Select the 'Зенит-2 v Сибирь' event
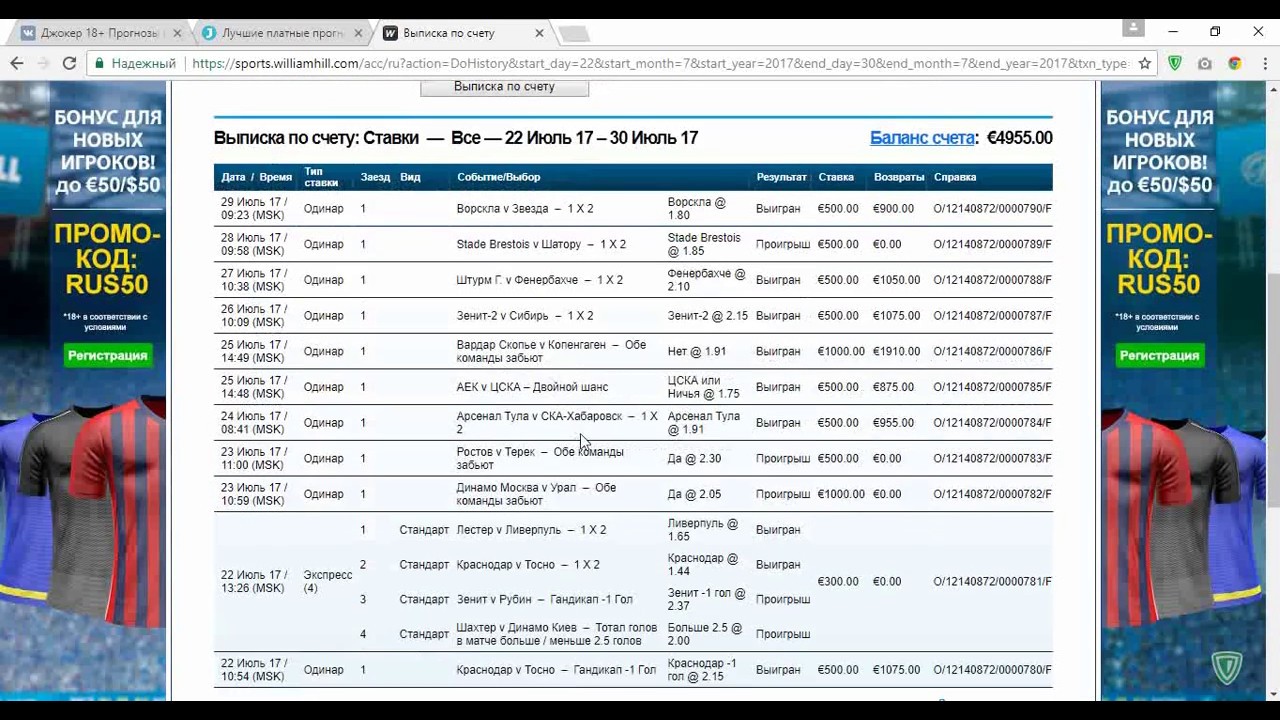The height and width of the screenshot is (720, 1280). point(524,316)
